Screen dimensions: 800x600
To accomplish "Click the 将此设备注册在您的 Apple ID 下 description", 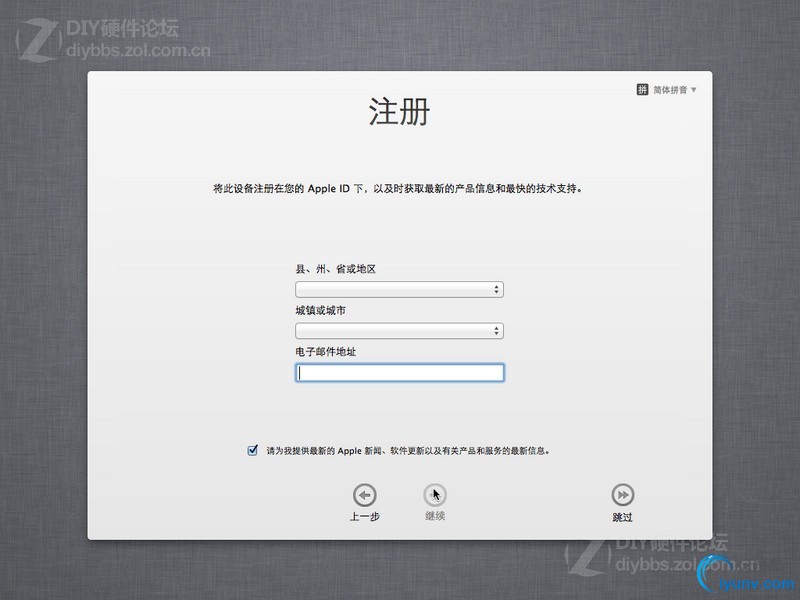I will pos(397,188).
